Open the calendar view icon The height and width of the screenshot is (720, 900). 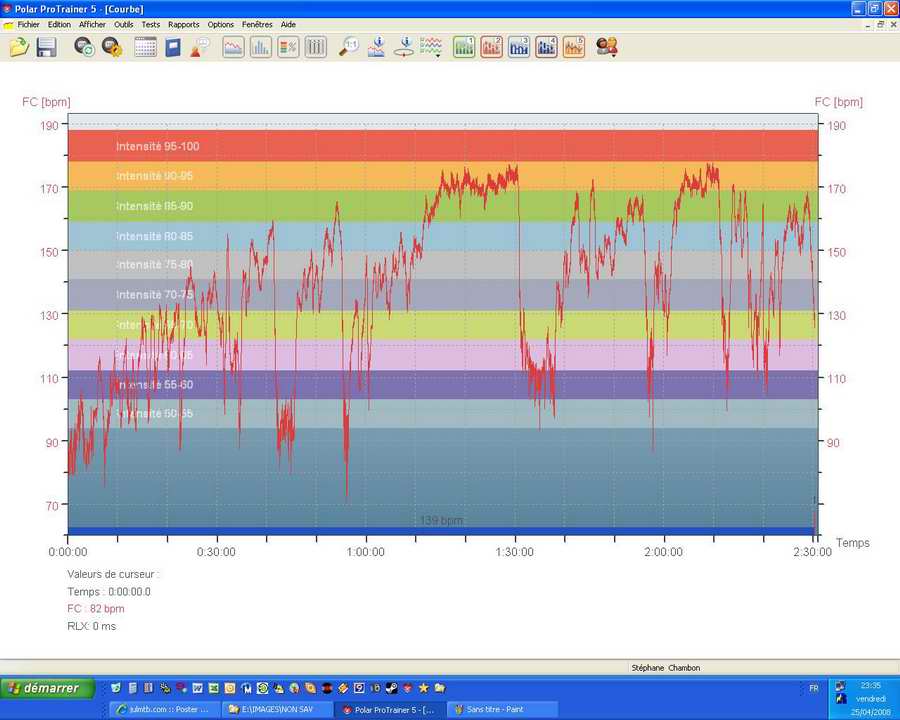145,46
